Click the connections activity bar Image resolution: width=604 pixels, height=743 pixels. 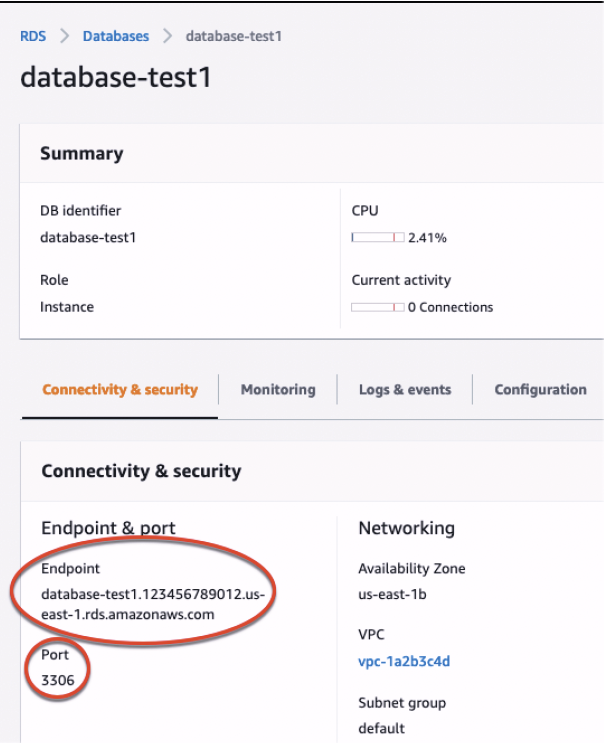point(378,308)
